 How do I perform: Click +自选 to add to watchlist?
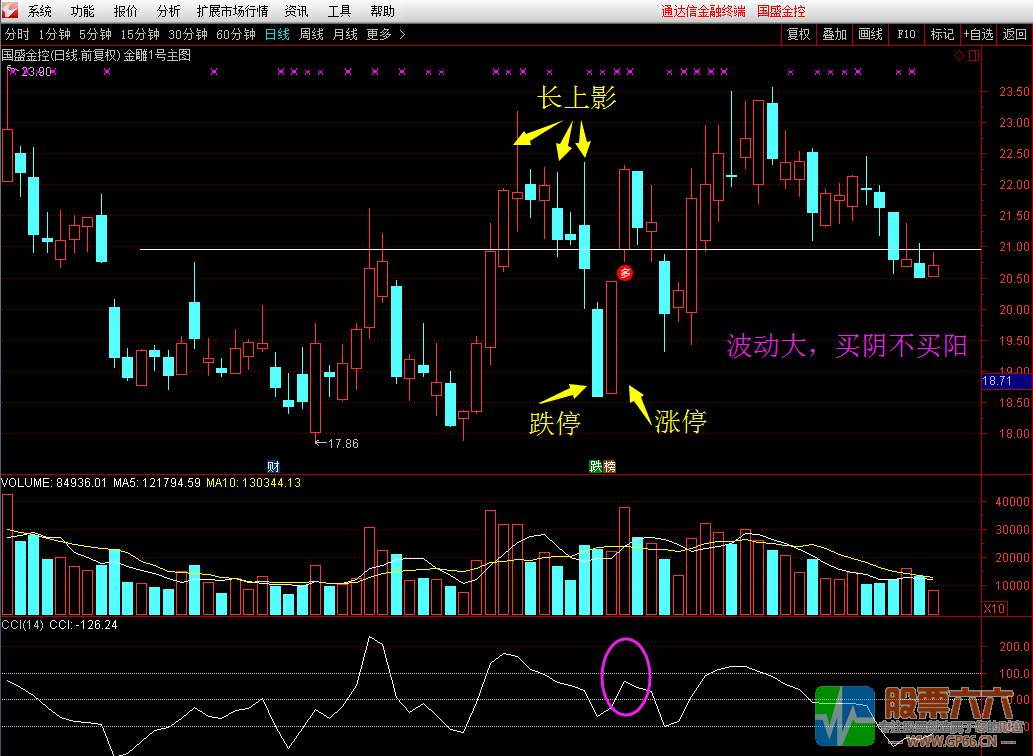979,34
